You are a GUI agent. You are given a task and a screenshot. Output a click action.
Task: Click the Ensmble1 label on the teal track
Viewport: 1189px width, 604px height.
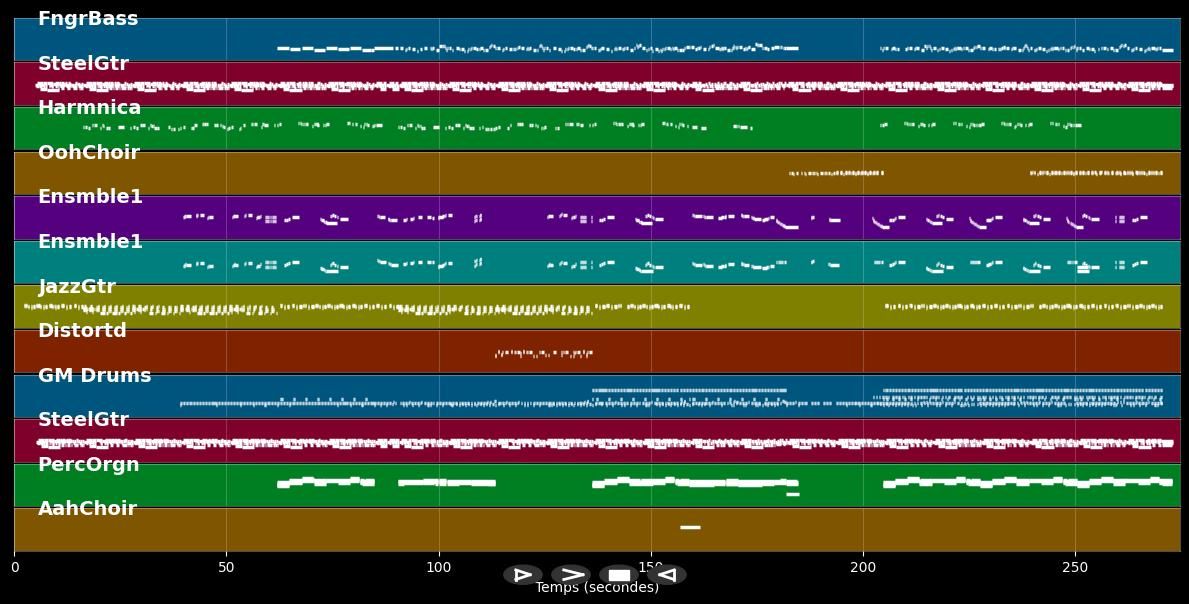click(90, 242)
